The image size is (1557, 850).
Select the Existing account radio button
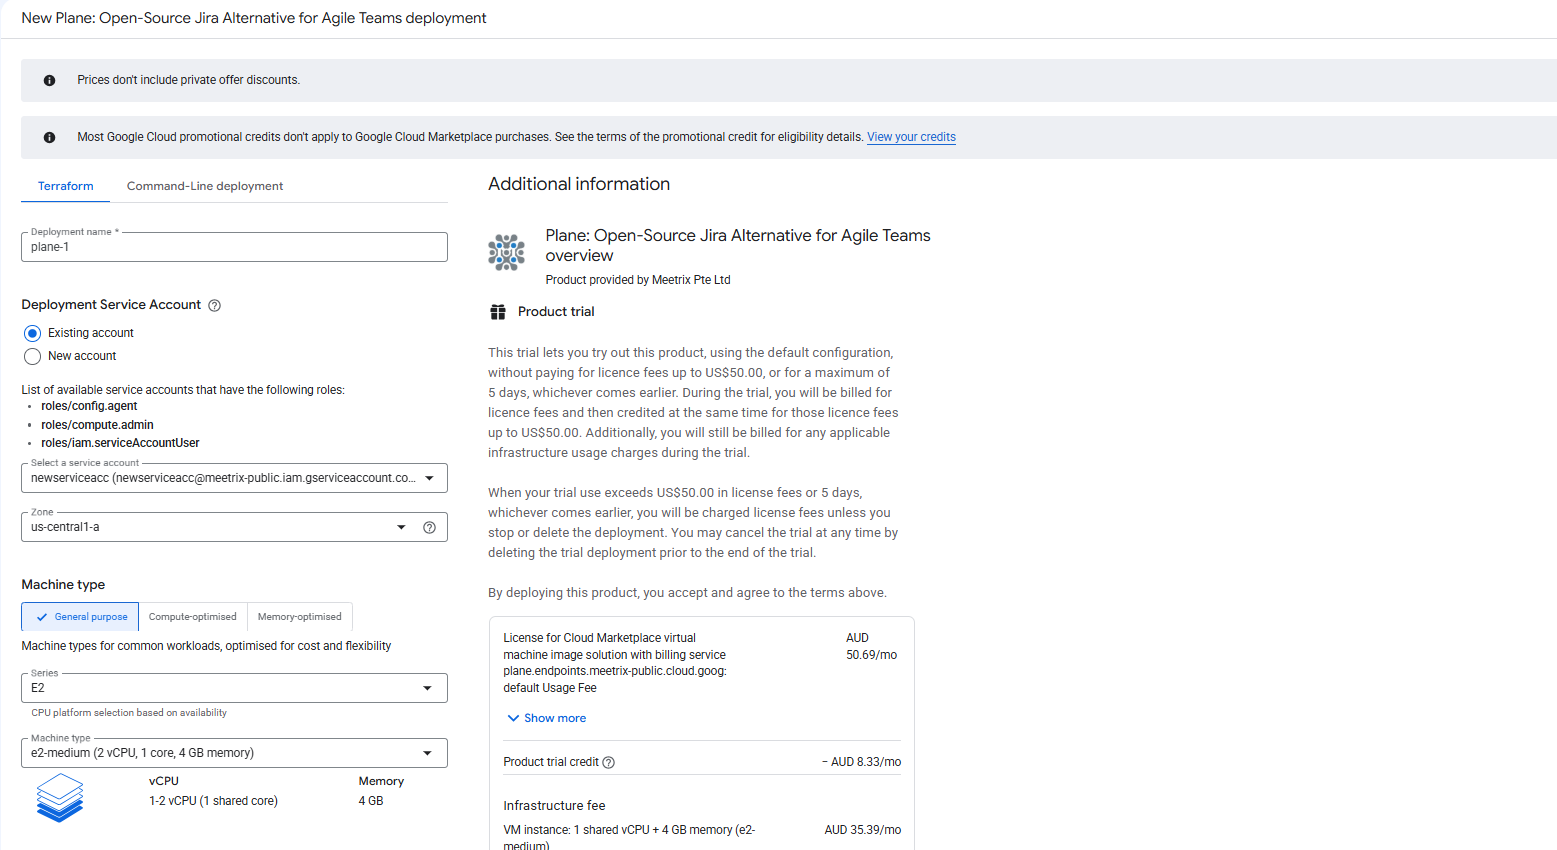[32, 333]
